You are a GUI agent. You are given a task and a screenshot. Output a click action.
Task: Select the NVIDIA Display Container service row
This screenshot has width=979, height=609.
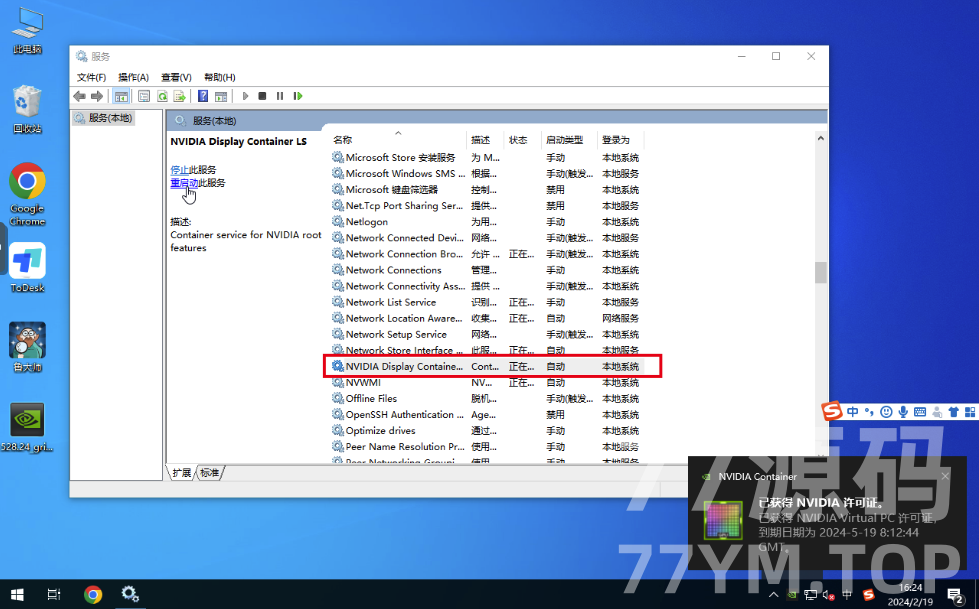pyautogui.click(x=486, y=367)
